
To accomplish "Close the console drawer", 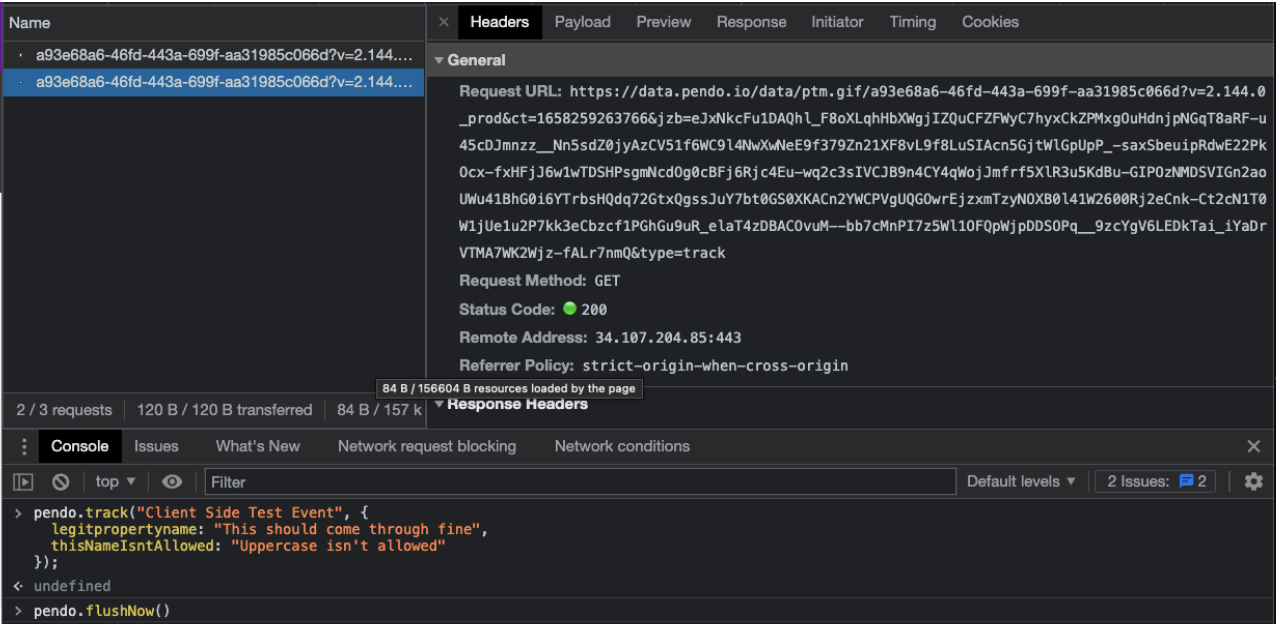I will (x=1254, y=446).
